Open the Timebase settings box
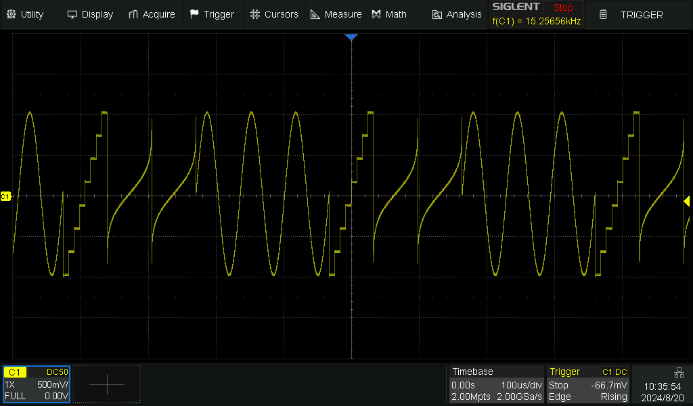The height and width of the screenshot is (406, 693). [495, 384]
